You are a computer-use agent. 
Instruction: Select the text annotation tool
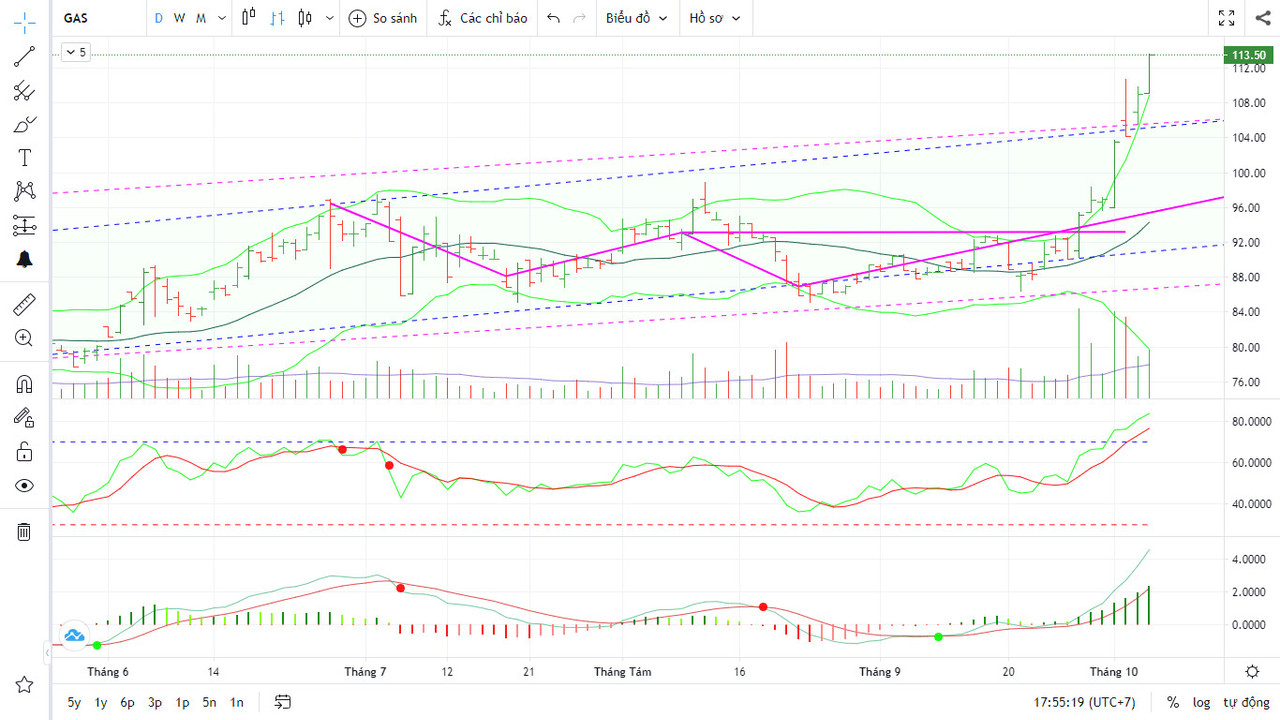(24, 157)
